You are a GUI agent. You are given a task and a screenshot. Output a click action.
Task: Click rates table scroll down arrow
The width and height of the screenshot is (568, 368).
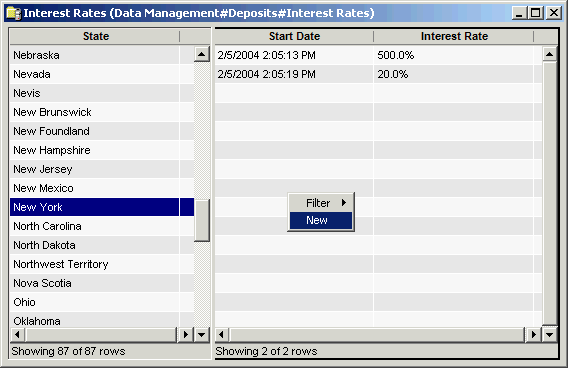pos(550,334)
